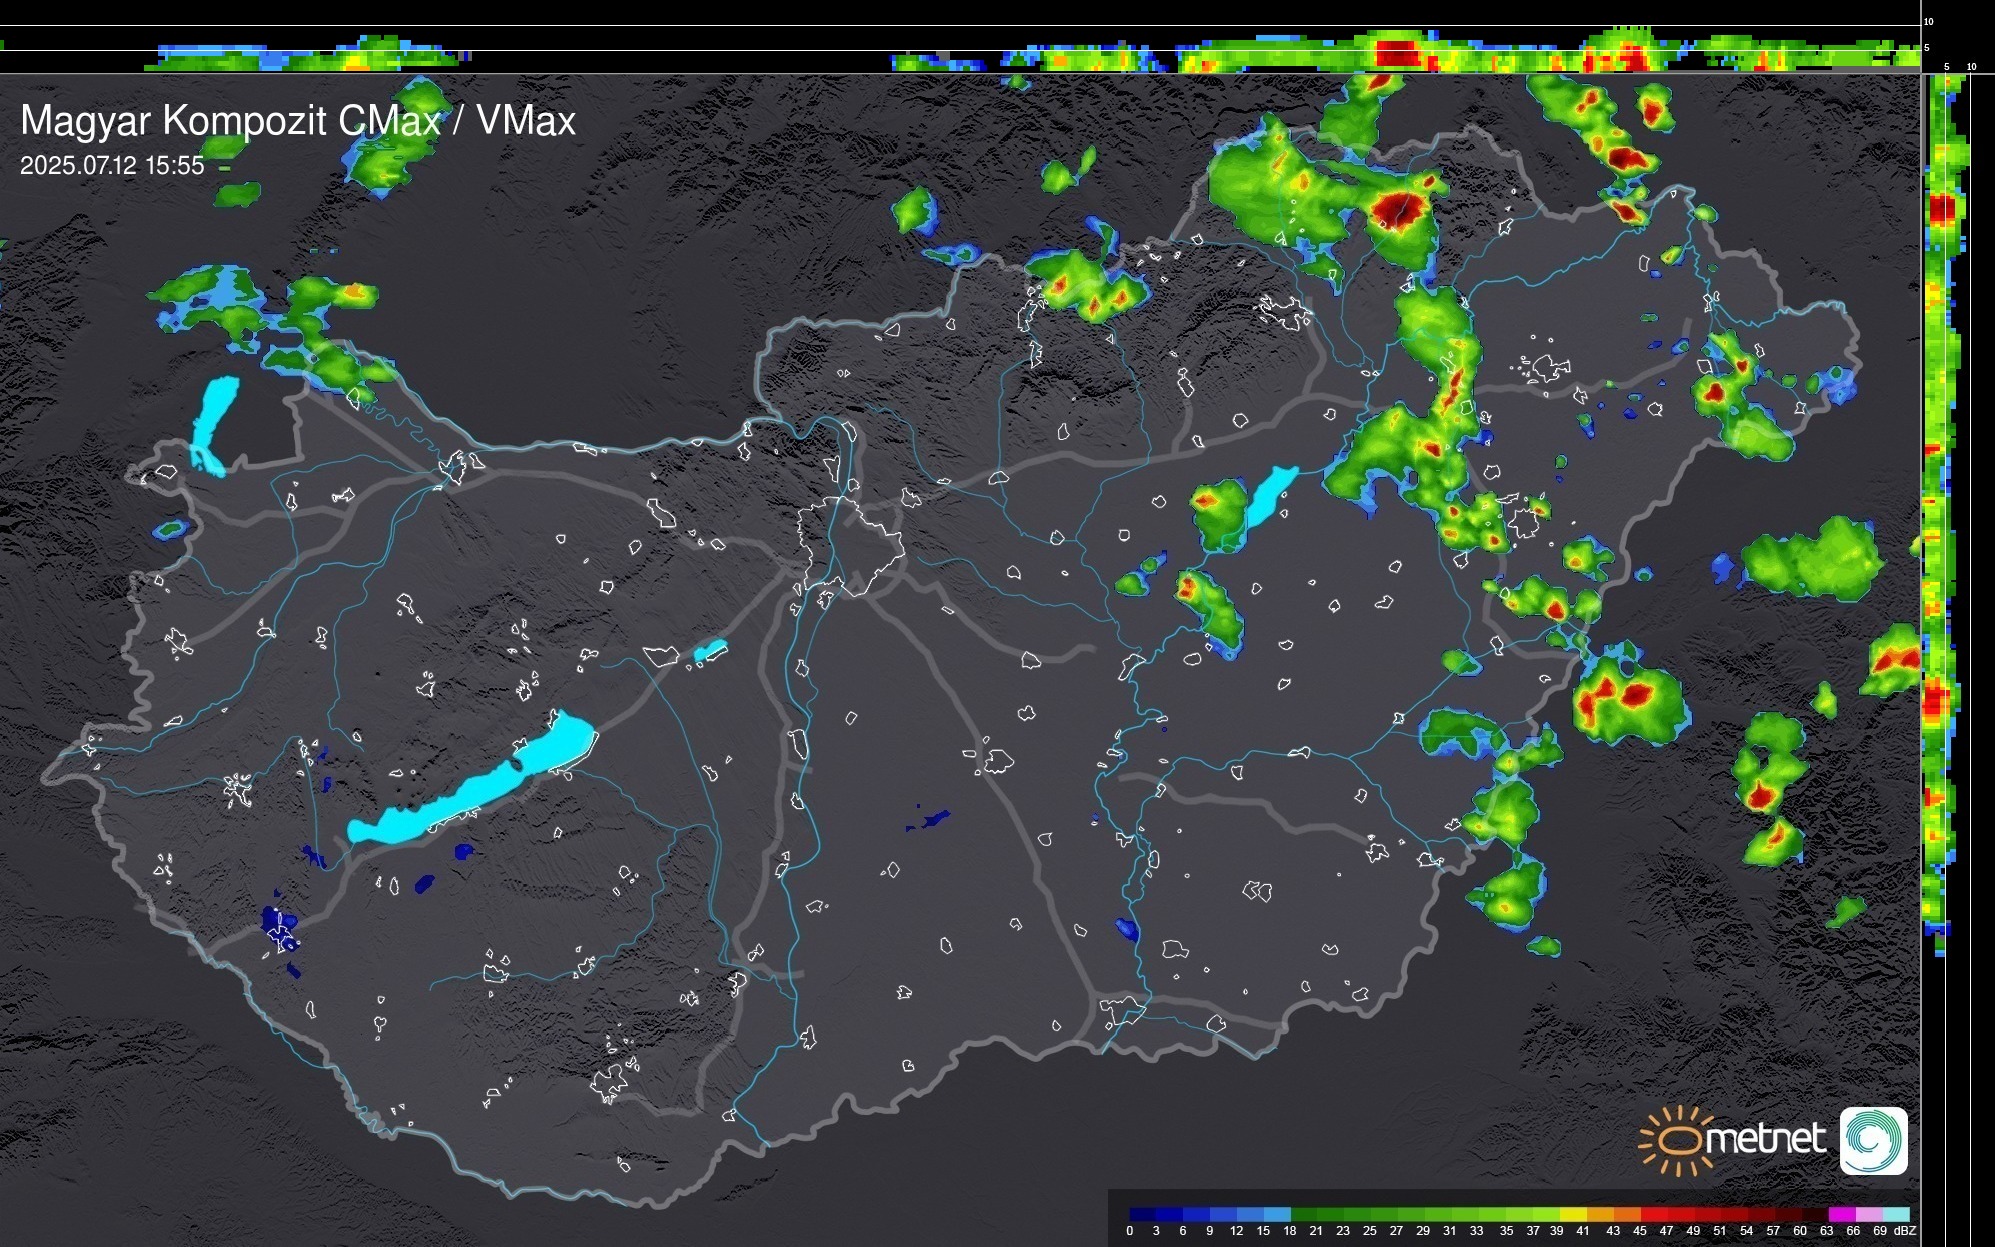Screen dimensions: 1995x1247
Task: Click the red core in the top VMax strip
Action: pyautogui.click(x=1397, y=52)
